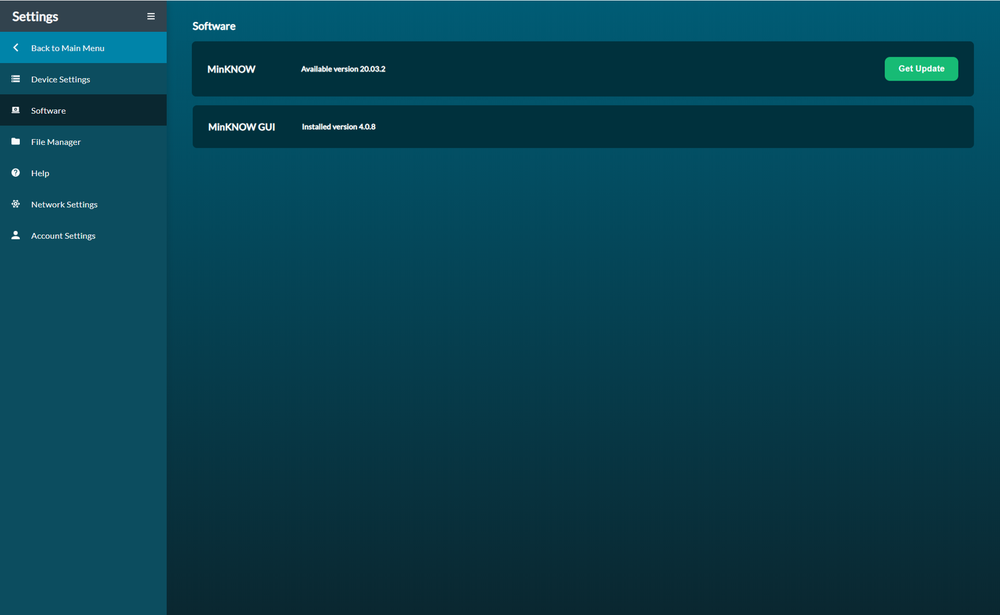Click the Software page heading
Screen dimensions: 1000x615
tap(214, 26)
